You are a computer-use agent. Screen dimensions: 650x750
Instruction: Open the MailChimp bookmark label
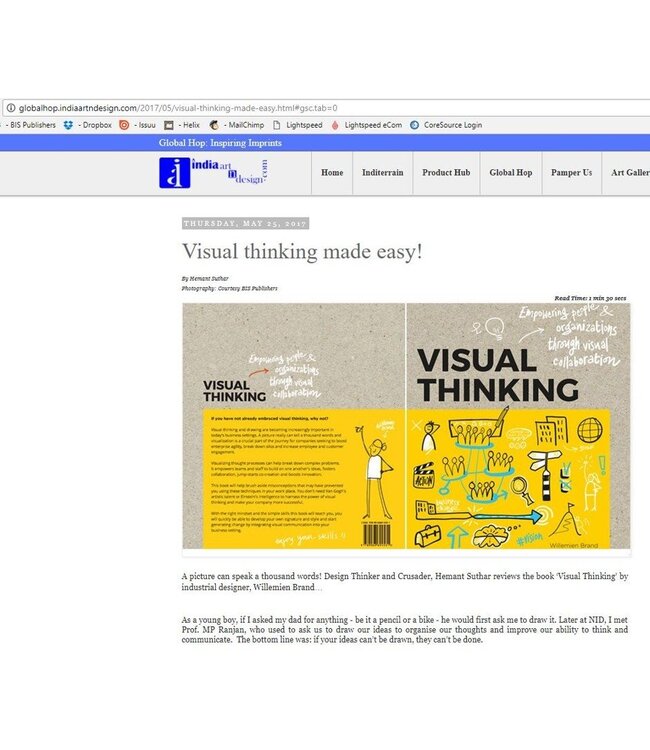tap(244, 125)
